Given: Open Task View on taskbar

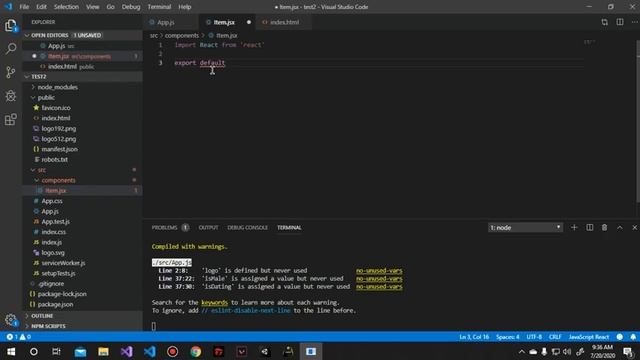Looking at the screenshot, I should pos(56,351).
